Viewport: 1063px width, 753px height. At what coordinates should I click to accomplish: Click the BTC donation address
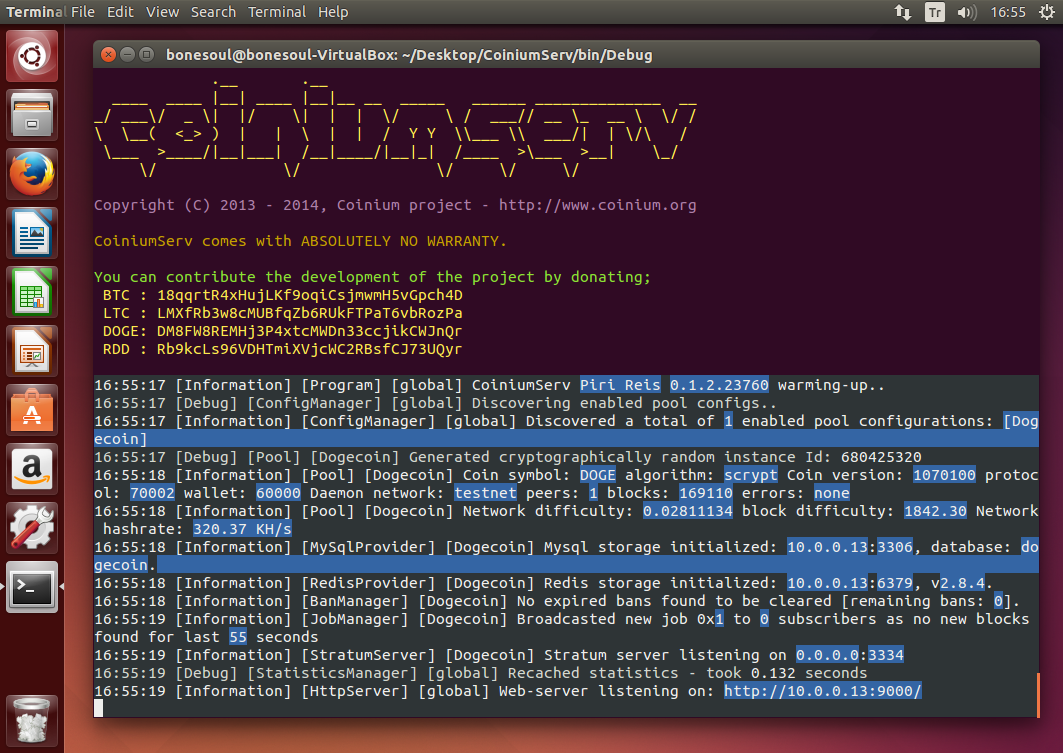[x=310, y=296]
